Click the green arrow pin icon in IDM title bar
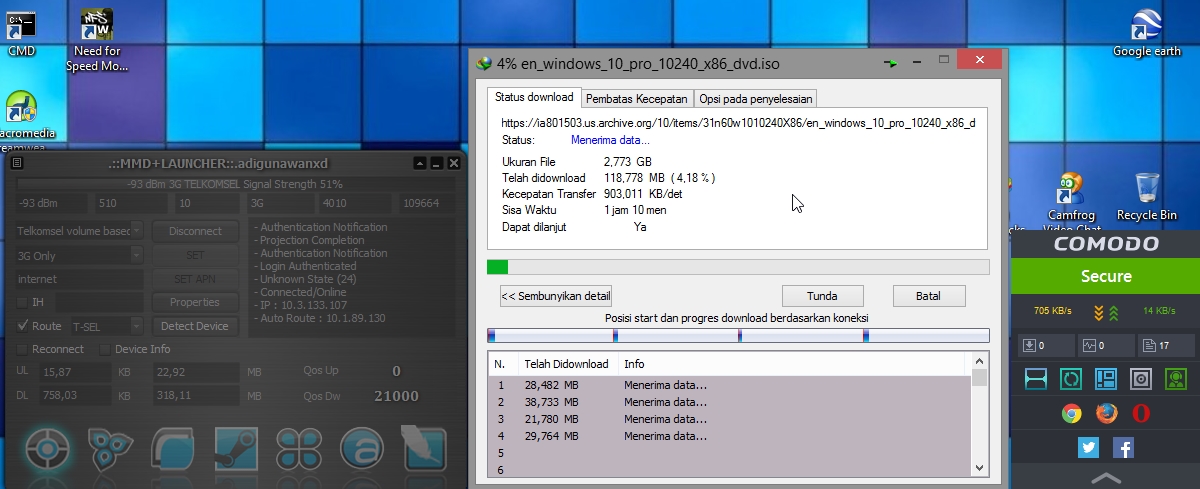Screen dimensions: 1200x489 890,63
